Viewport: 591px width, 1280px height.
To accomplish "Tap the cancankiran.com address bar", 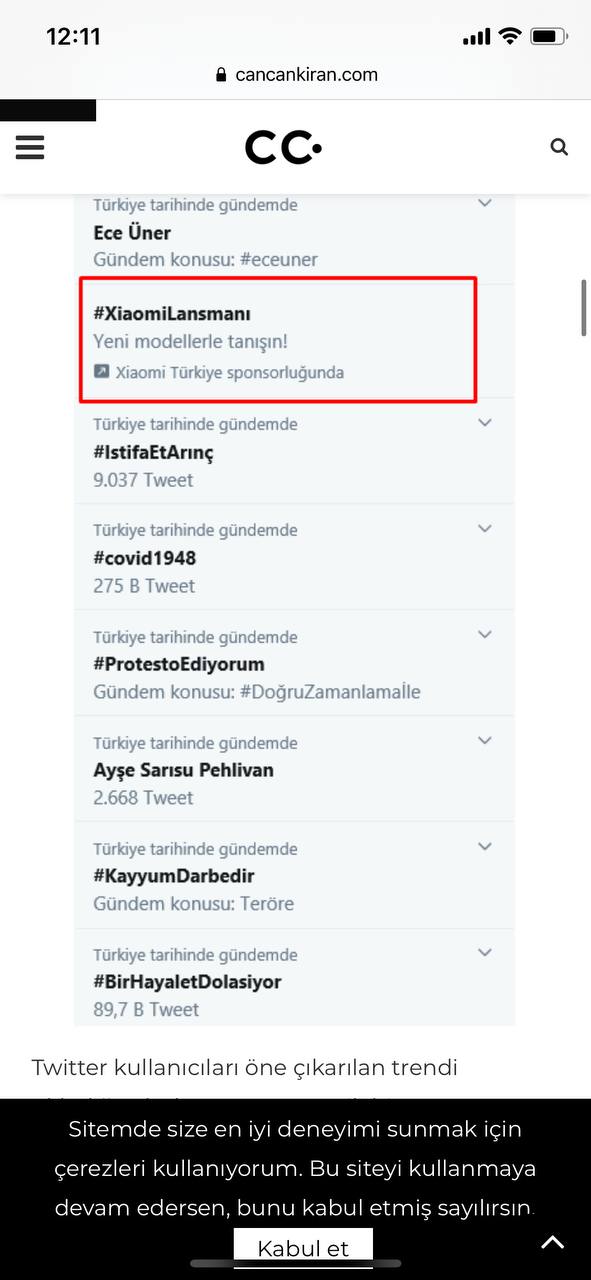I will (296, 75).
